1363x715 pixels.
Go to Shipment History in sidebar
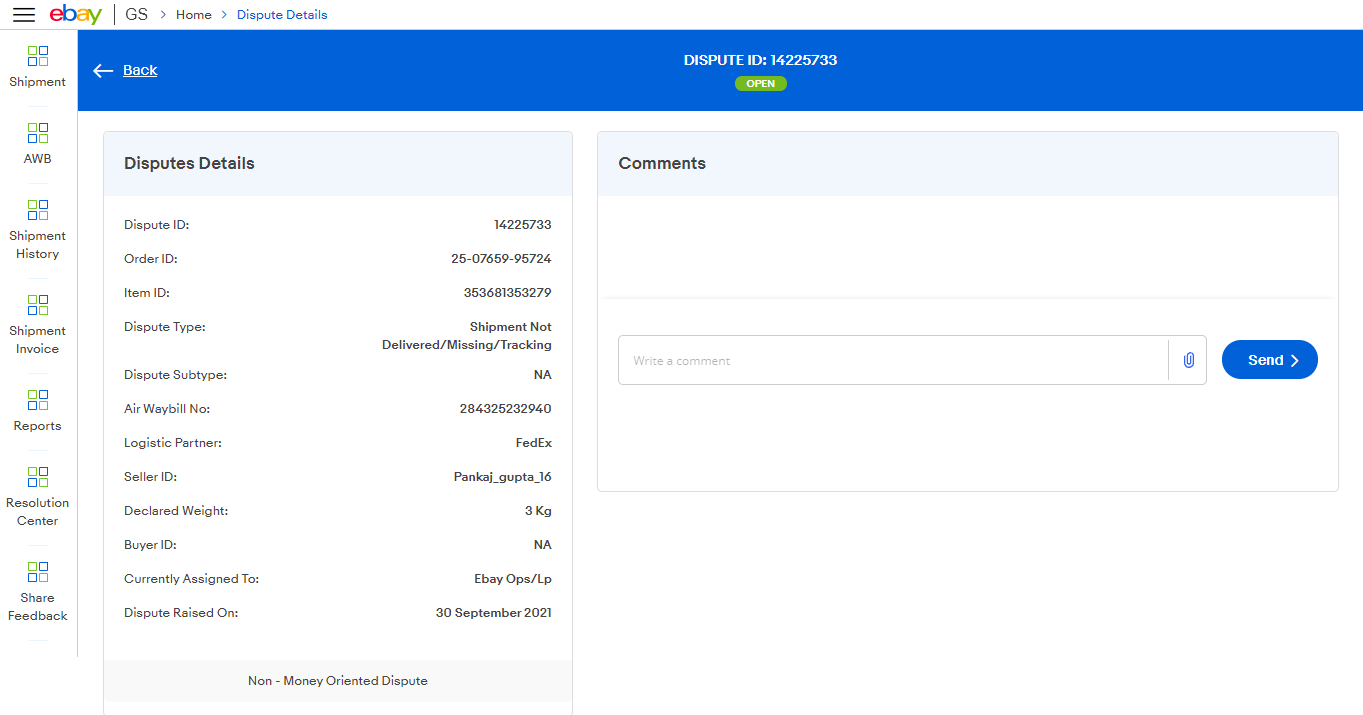[38, 229]
